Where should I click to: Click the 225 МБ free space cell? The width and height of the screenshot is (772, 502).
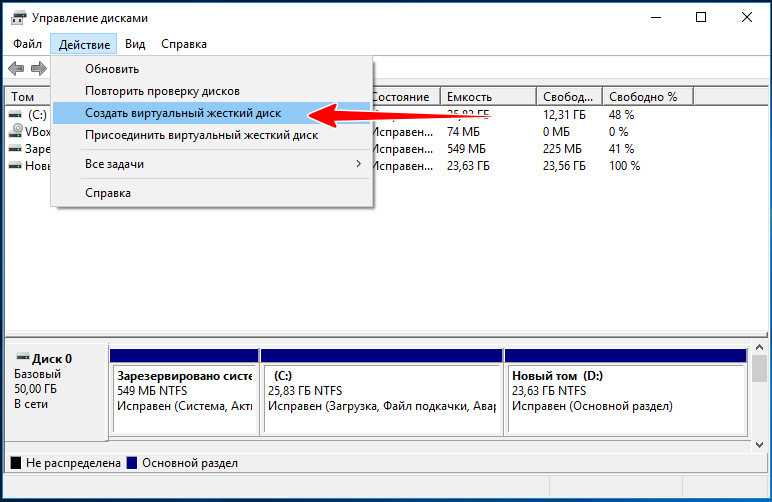pos(562,149)
